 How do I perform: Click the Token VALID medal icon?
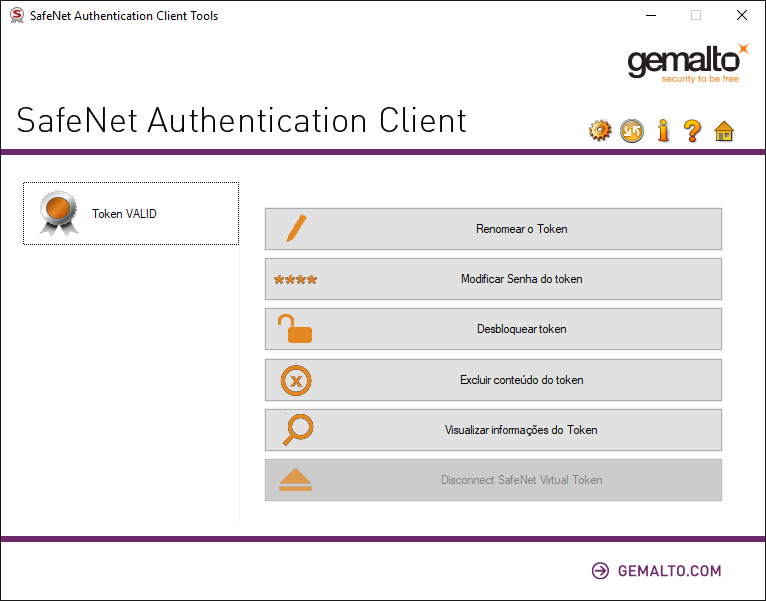pos(57,213)
